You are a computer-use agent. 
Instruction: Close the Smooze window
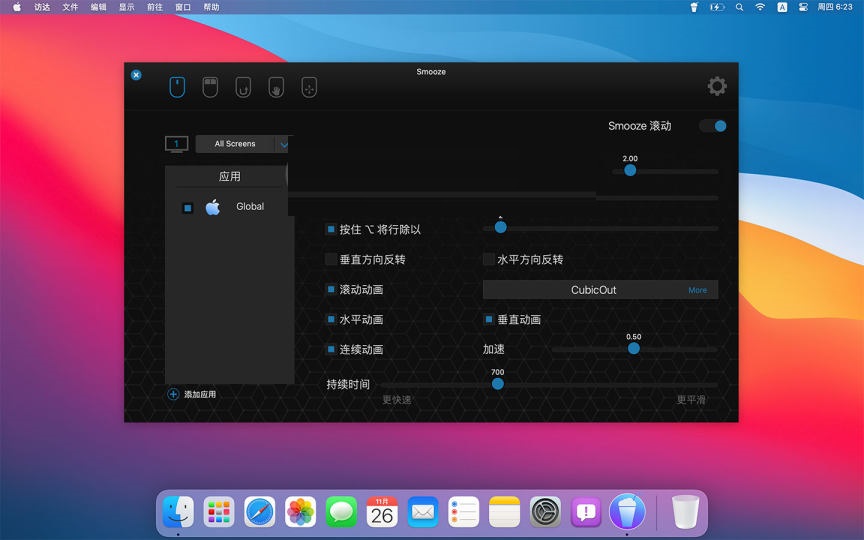[x=136, y=75]
